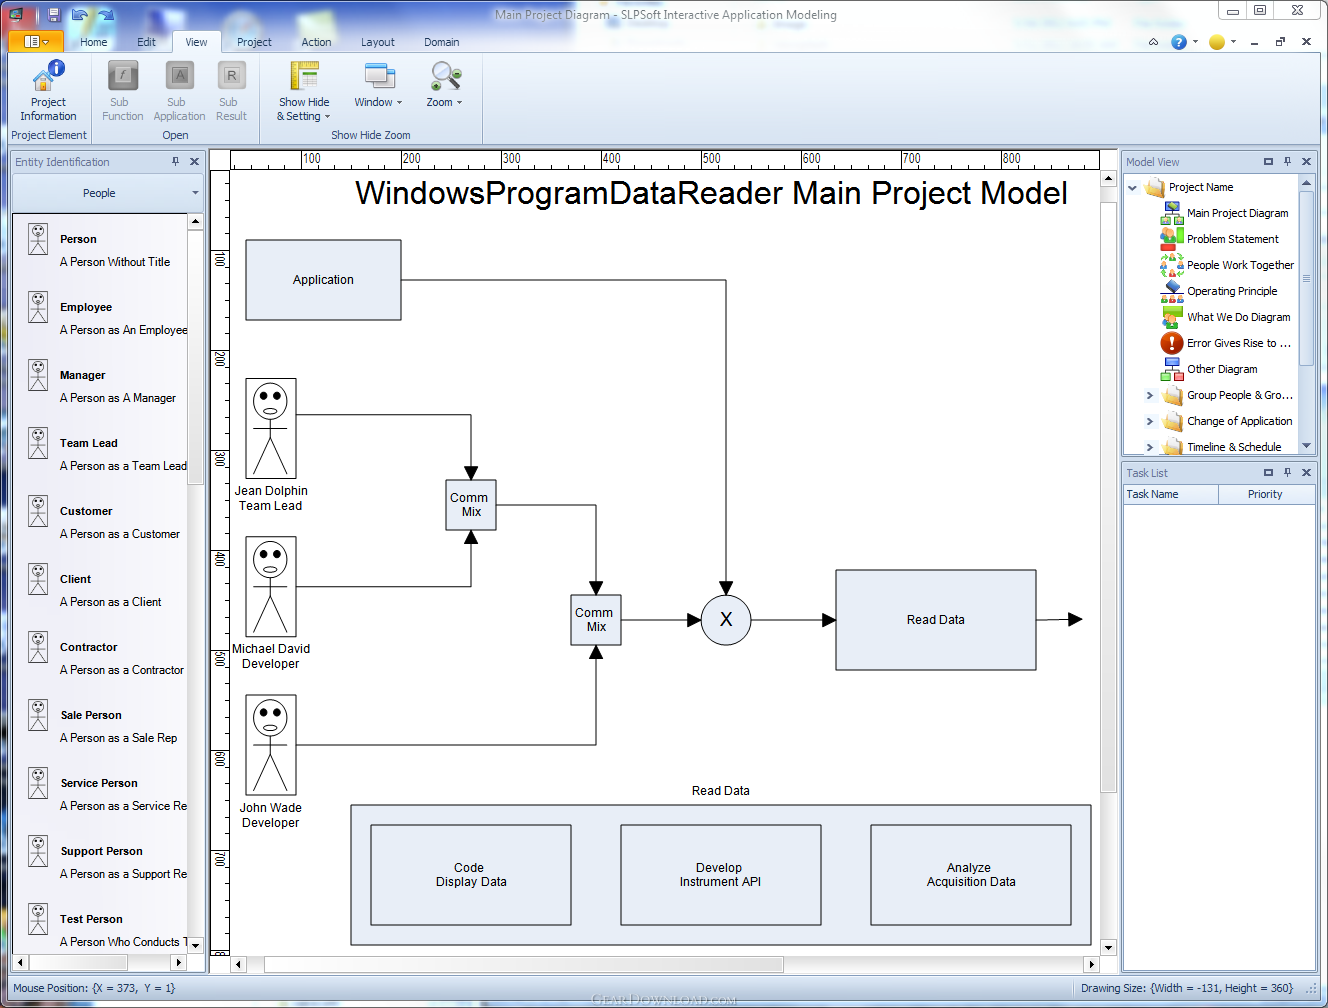
Task: Select the Customer entity icon
Action: pyautogui.click(x=38, y=511)
